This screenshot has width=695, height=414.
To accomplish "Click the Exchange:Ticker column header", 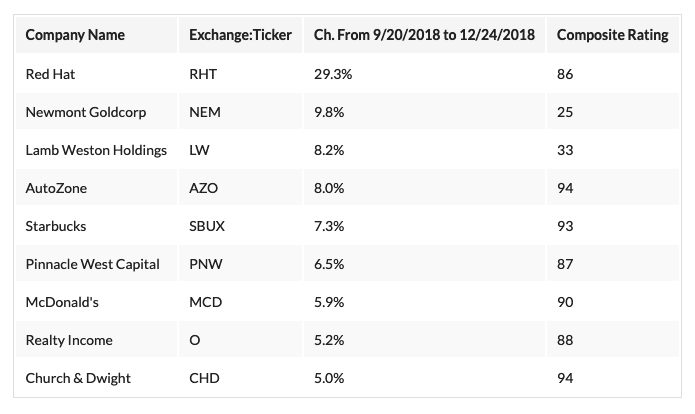I will pyautogui.click(x=240, y=35).
